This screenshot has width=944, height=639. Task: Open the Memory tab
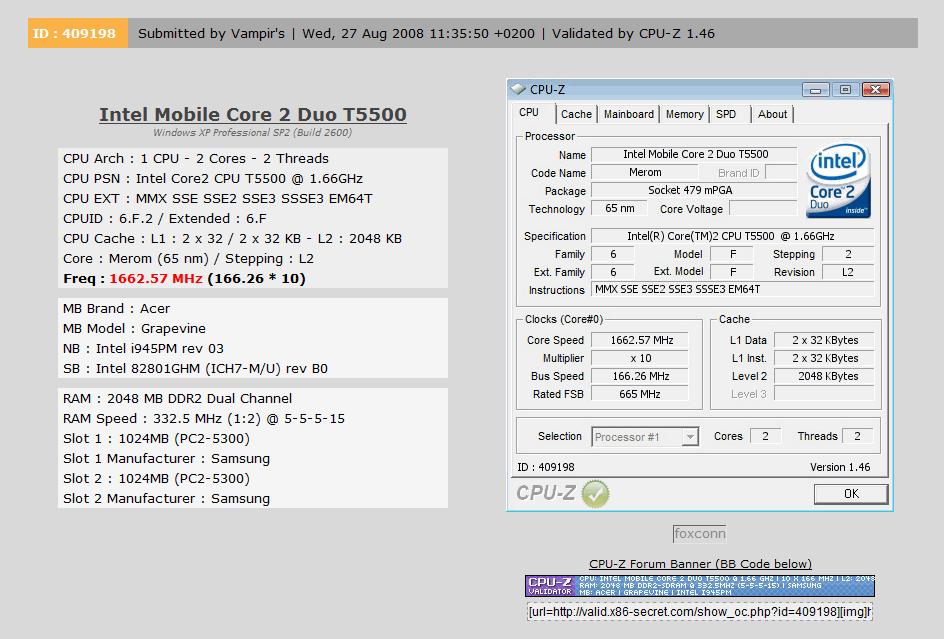tap(685, 114)
